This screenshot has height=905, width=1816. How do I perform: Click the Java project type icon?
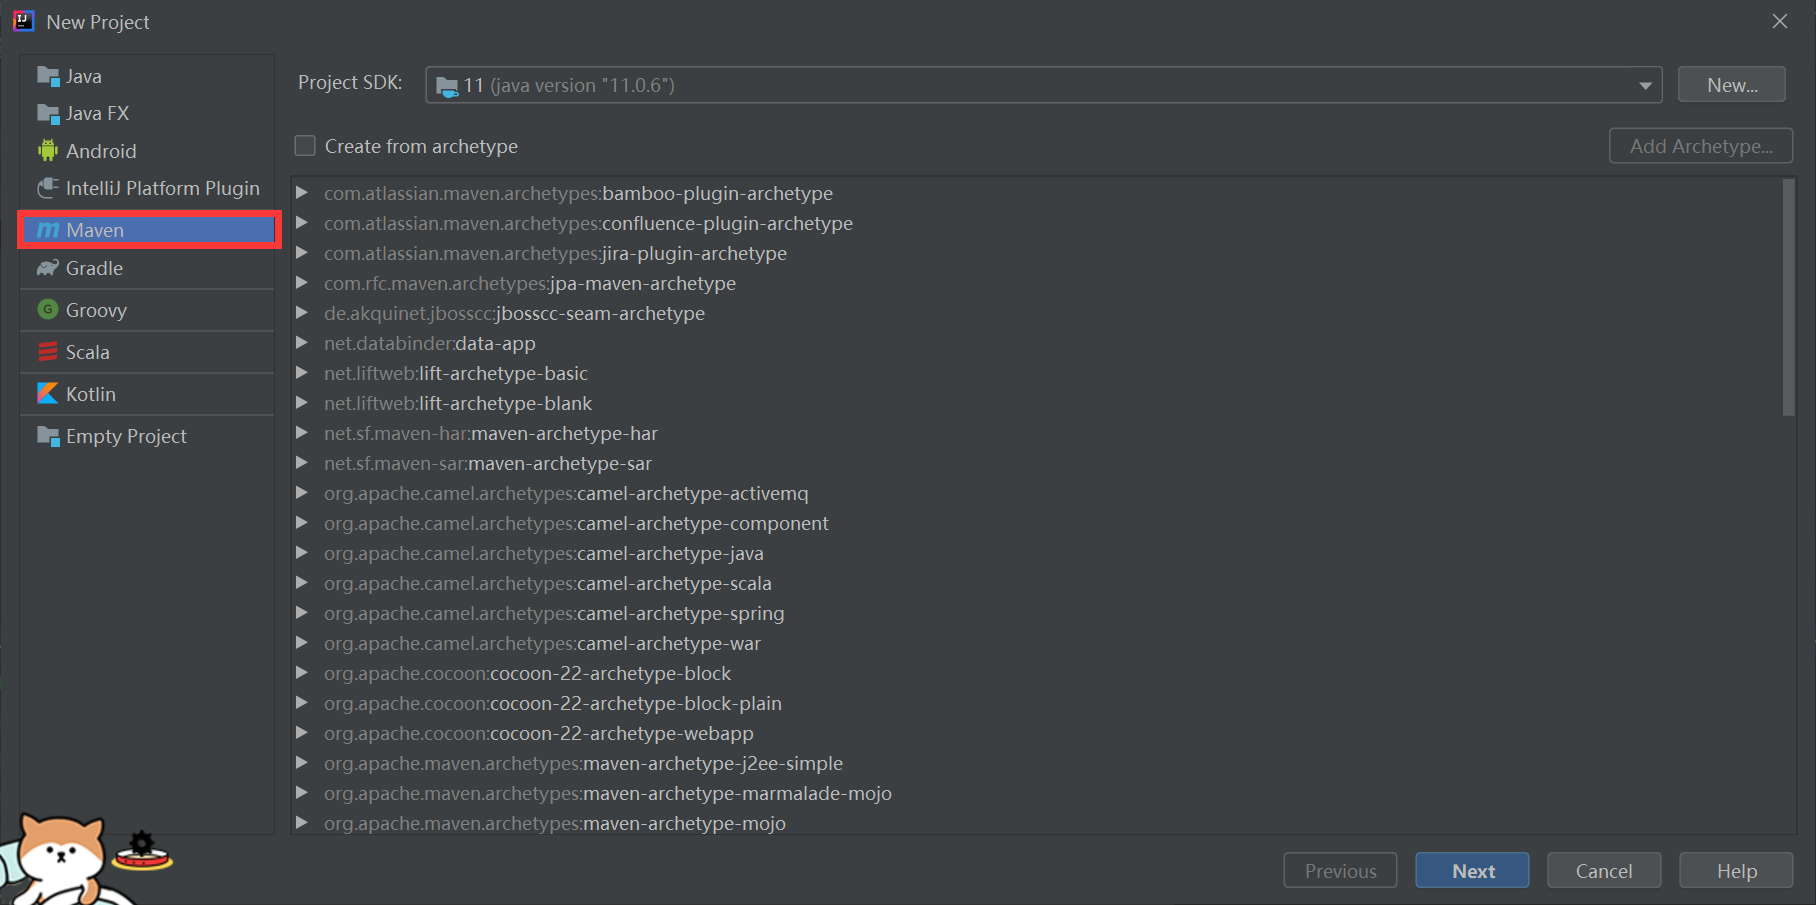[x=48, y=76]
